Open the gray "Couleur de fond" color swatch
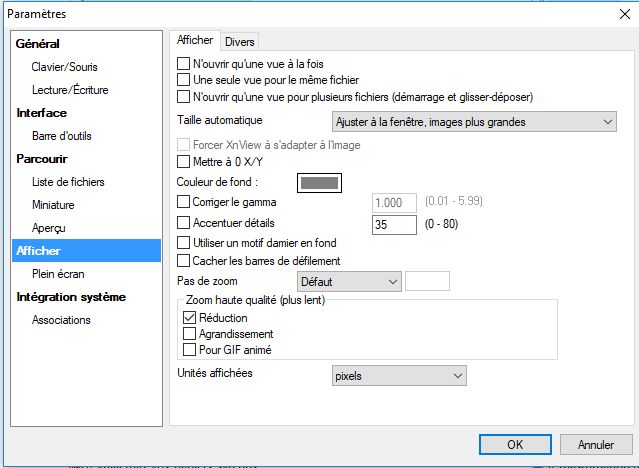Screen dimensions: 639x468 pos(319,182)
